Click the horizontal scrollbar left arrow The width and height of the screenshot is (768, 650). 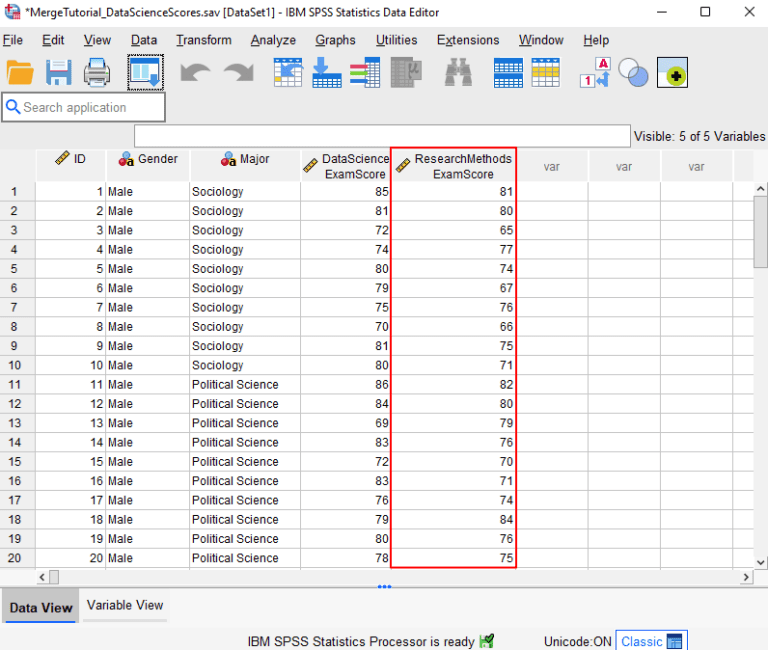(x=42, y=578)
